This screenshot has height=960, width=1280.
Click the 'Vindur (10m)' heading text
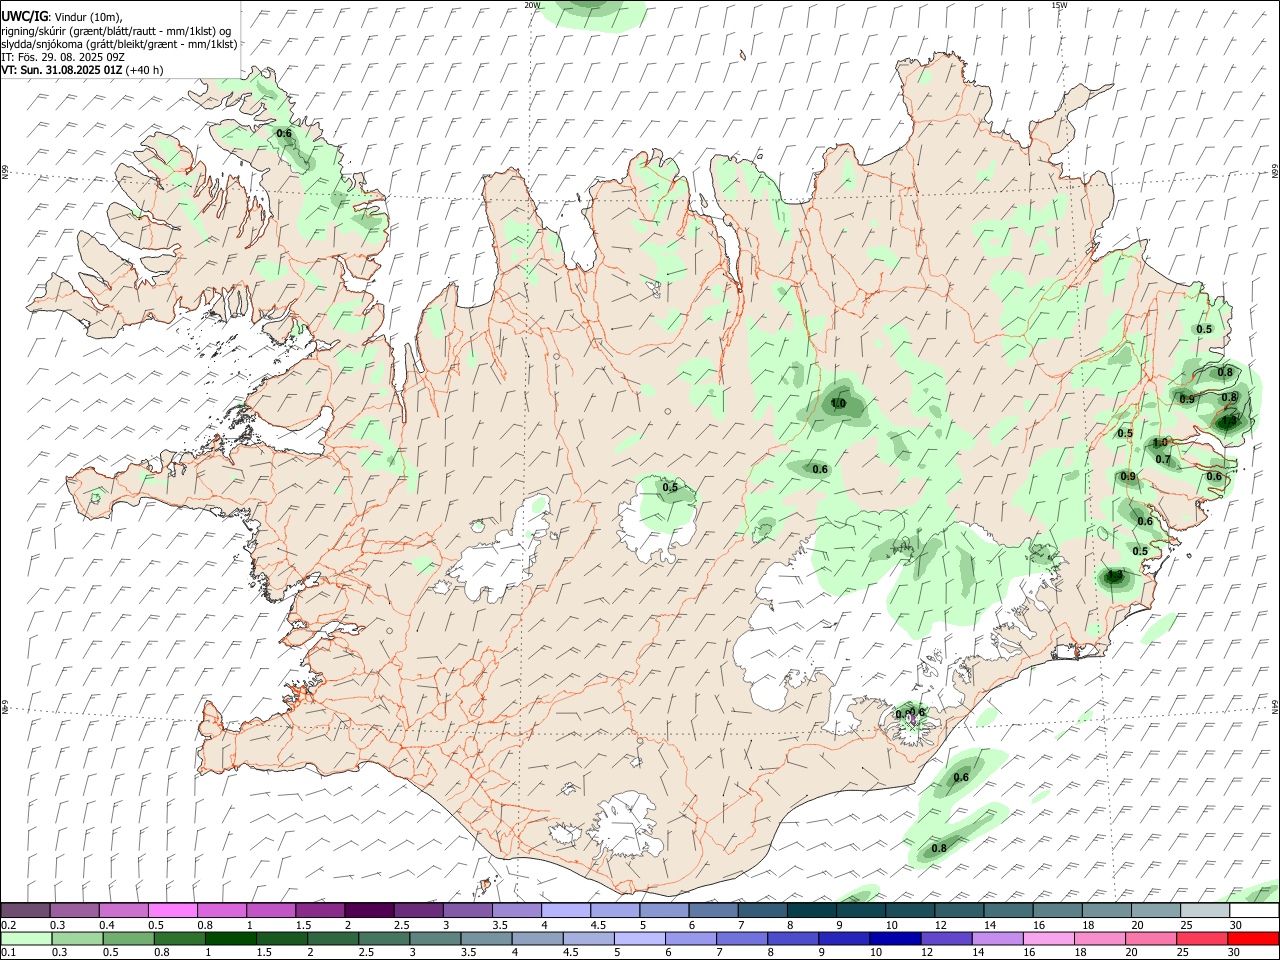click(x=88, y=16)
